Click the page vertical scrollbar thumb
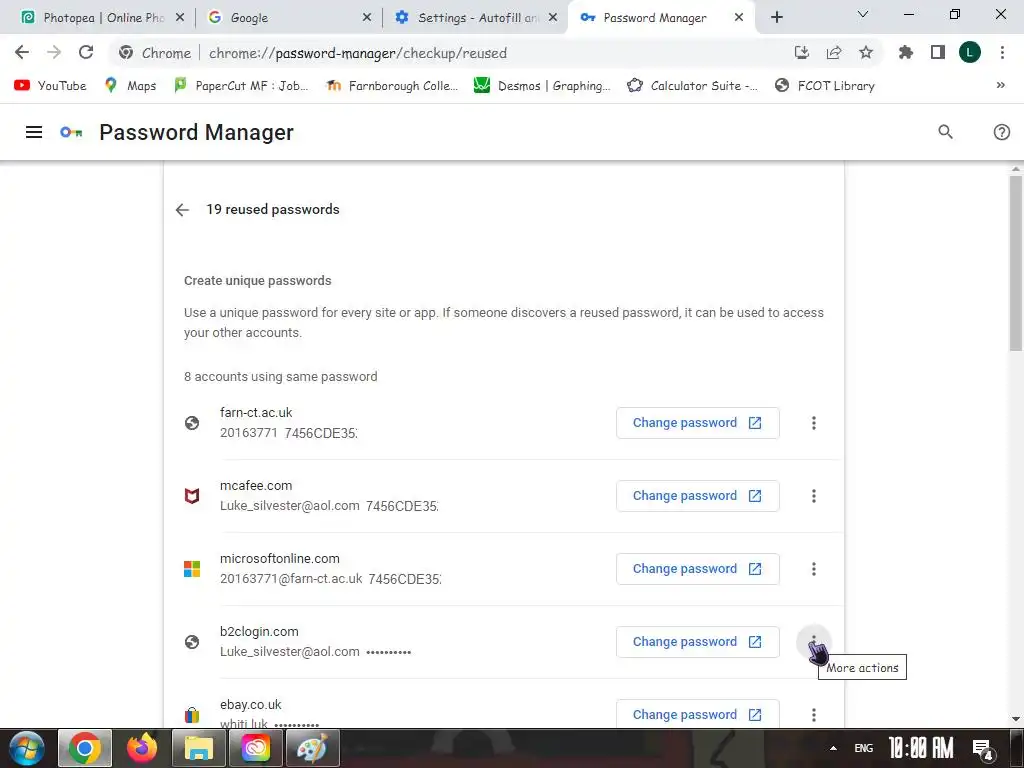Image resolution: width=1024 pixels, height=768 pixels. click(x=1016, y=263)
